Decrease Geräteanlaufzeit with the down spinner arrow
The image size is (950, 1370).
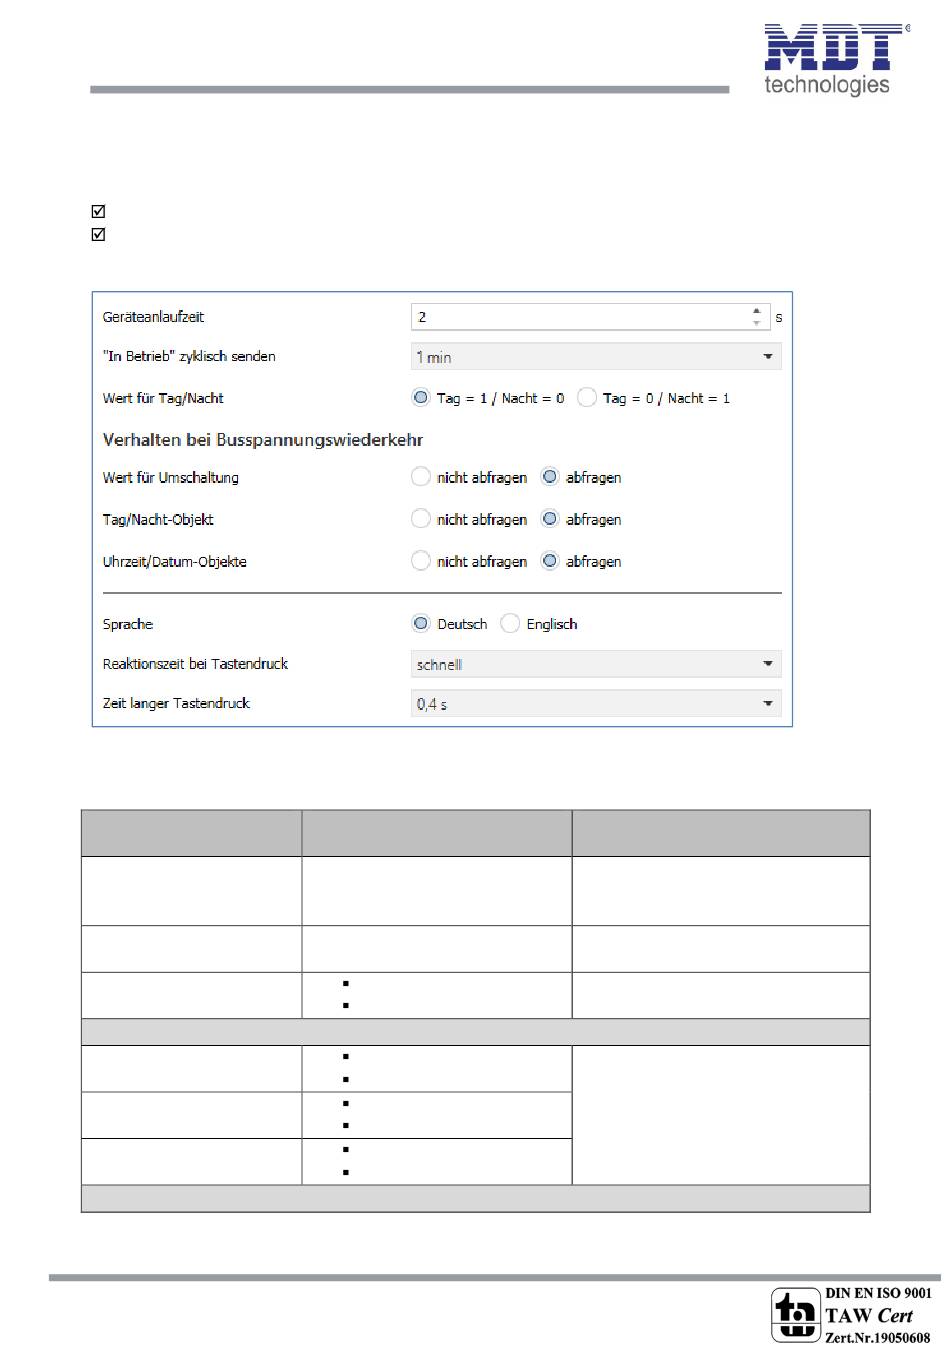pos(757,323)
